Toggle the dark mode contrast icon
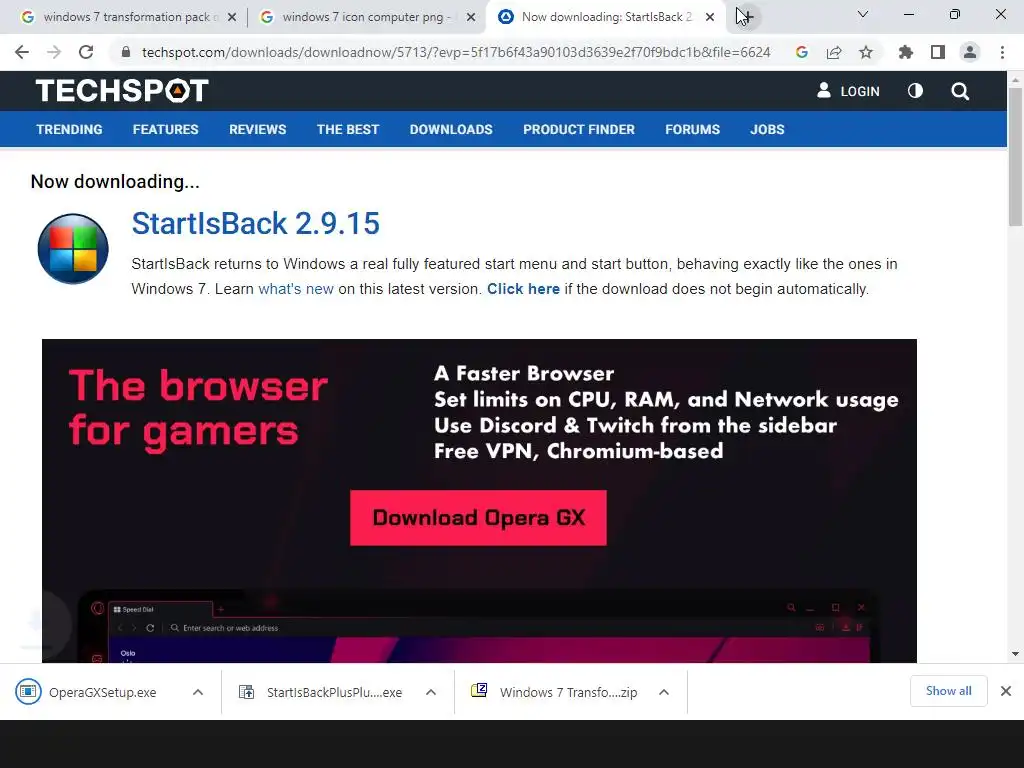 tap(916, 91)
